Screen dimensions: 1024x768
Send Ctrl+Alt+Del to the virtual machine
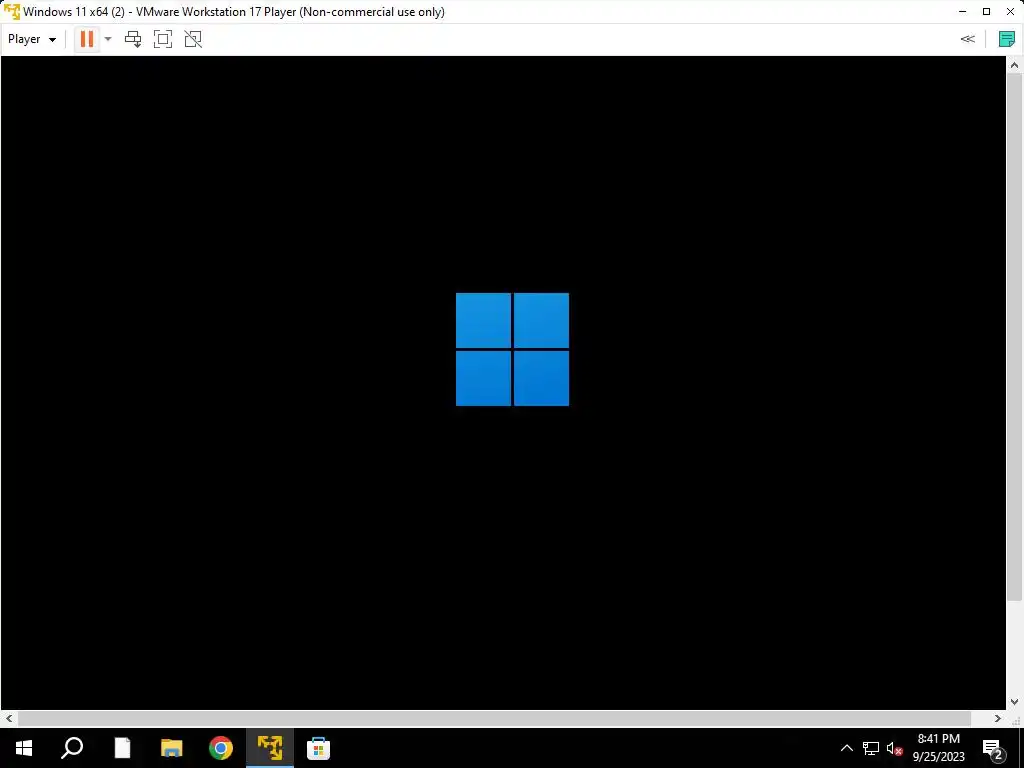[133, 39]
